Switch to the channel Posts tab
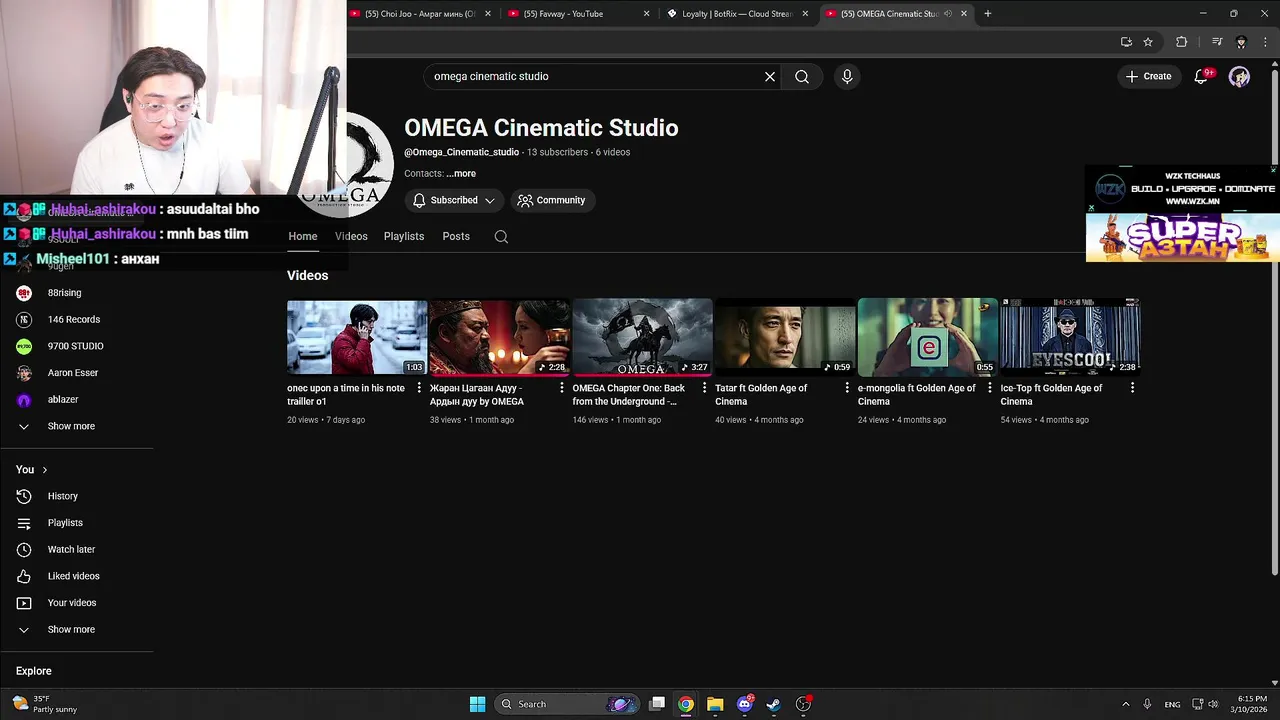 [456, 237]
